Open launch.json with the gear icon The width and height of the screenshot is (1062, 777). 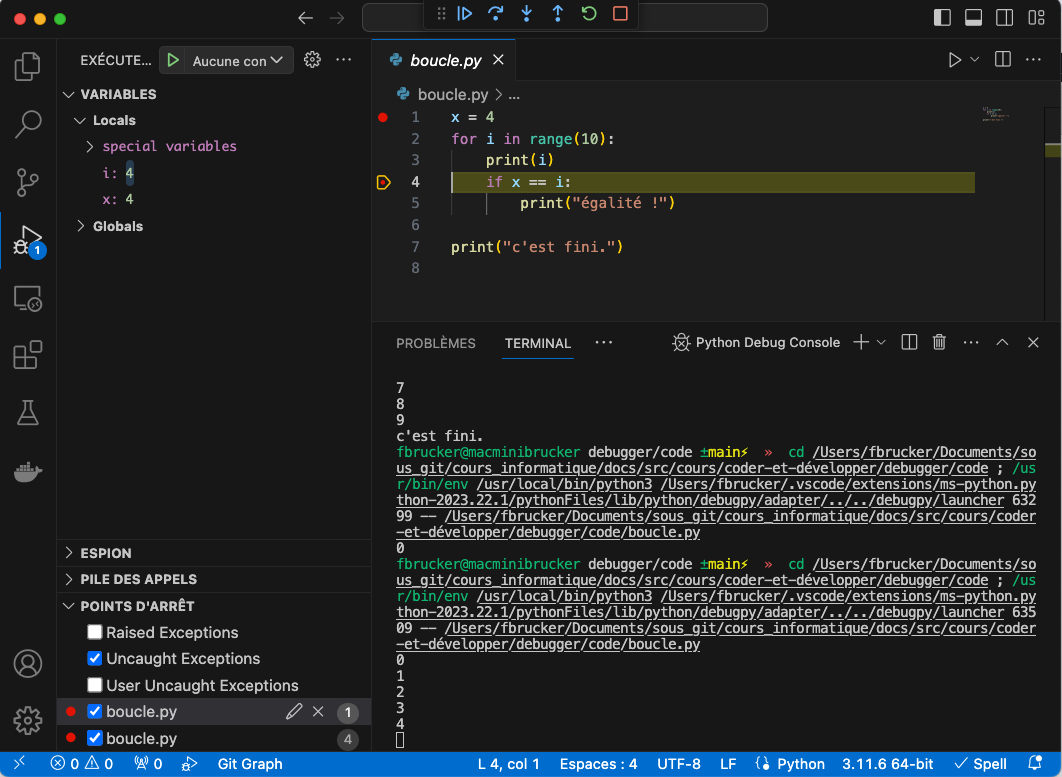click(x=312, y=60)
